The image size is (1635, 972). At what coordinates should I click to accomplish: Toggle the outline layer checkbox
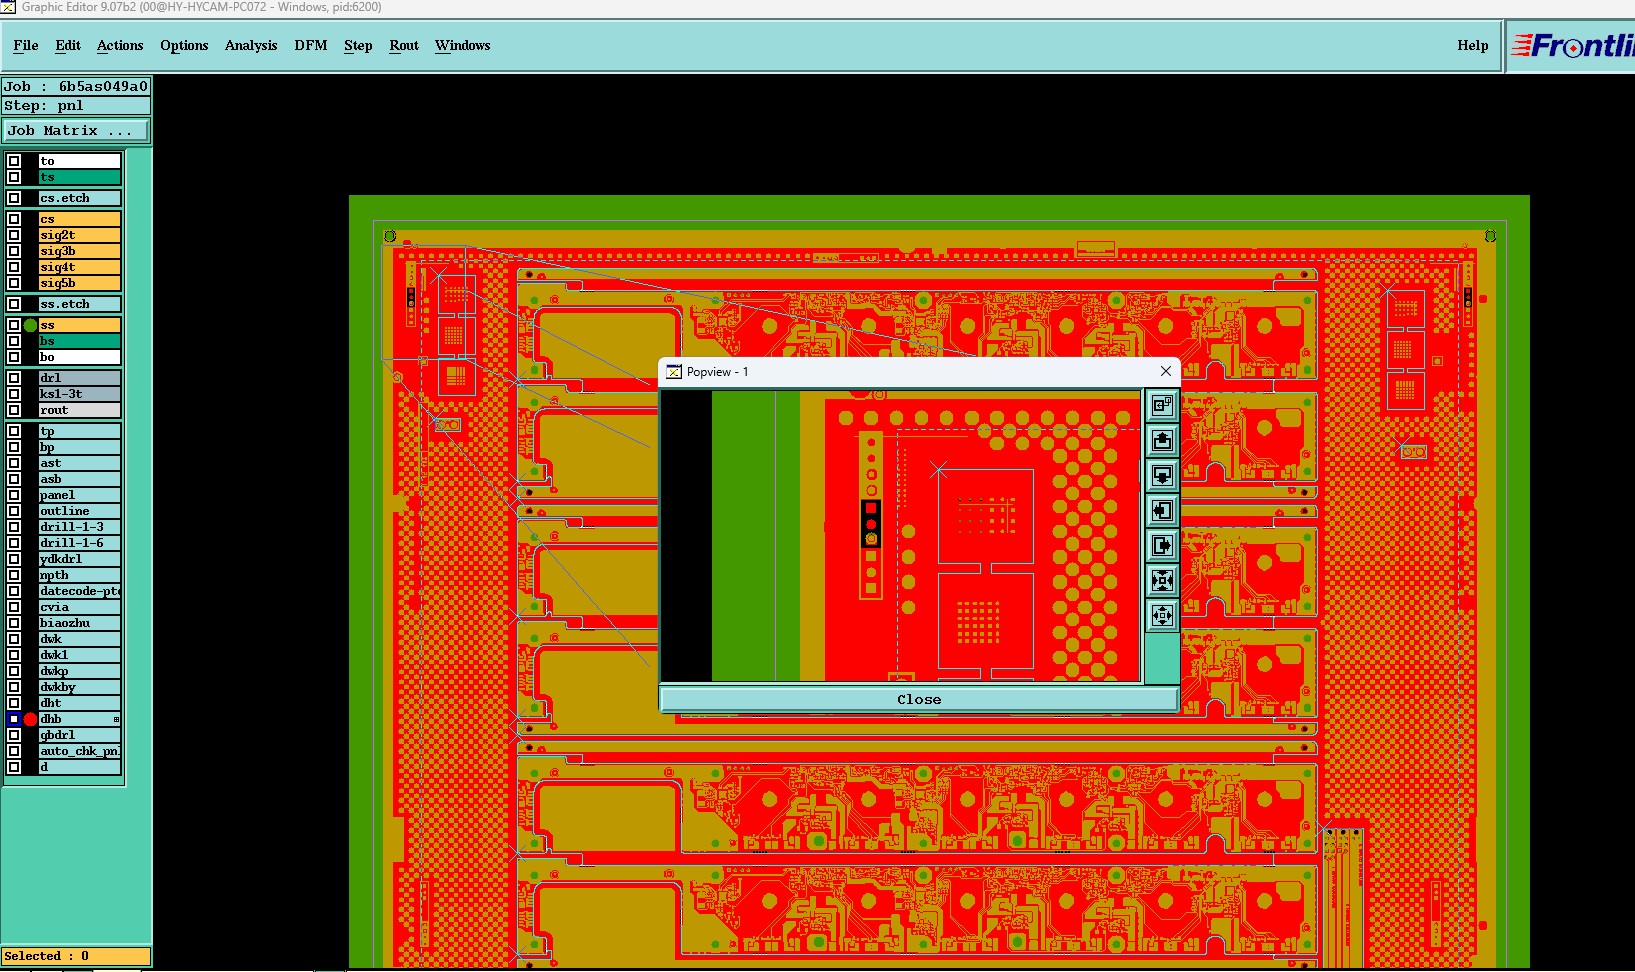(14, 511)
